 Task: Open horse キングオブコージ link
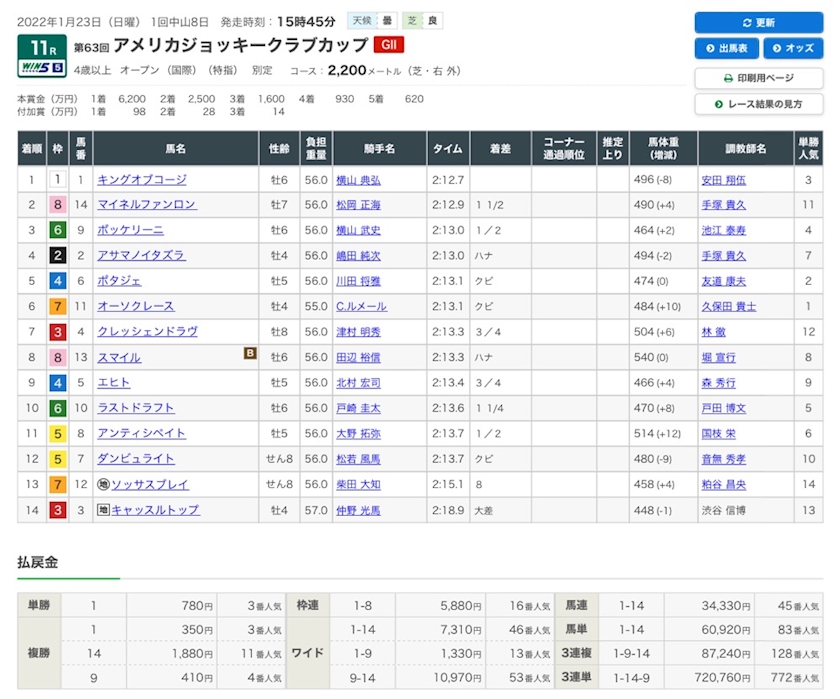click(x=142, y=179)
